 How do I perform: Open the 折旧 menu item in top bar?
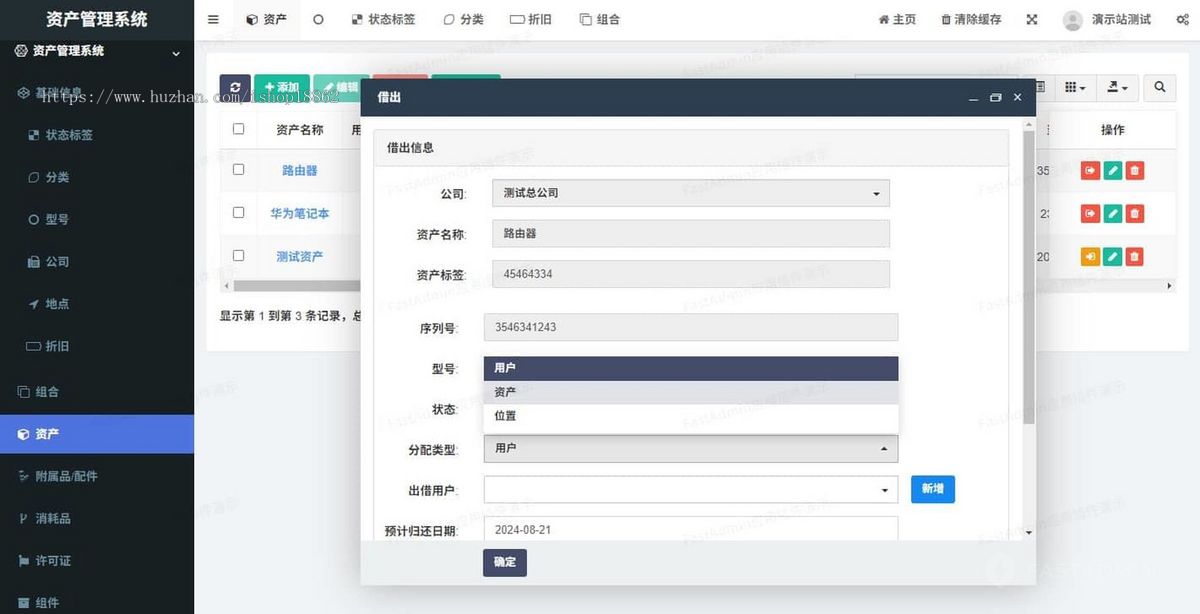531,18
